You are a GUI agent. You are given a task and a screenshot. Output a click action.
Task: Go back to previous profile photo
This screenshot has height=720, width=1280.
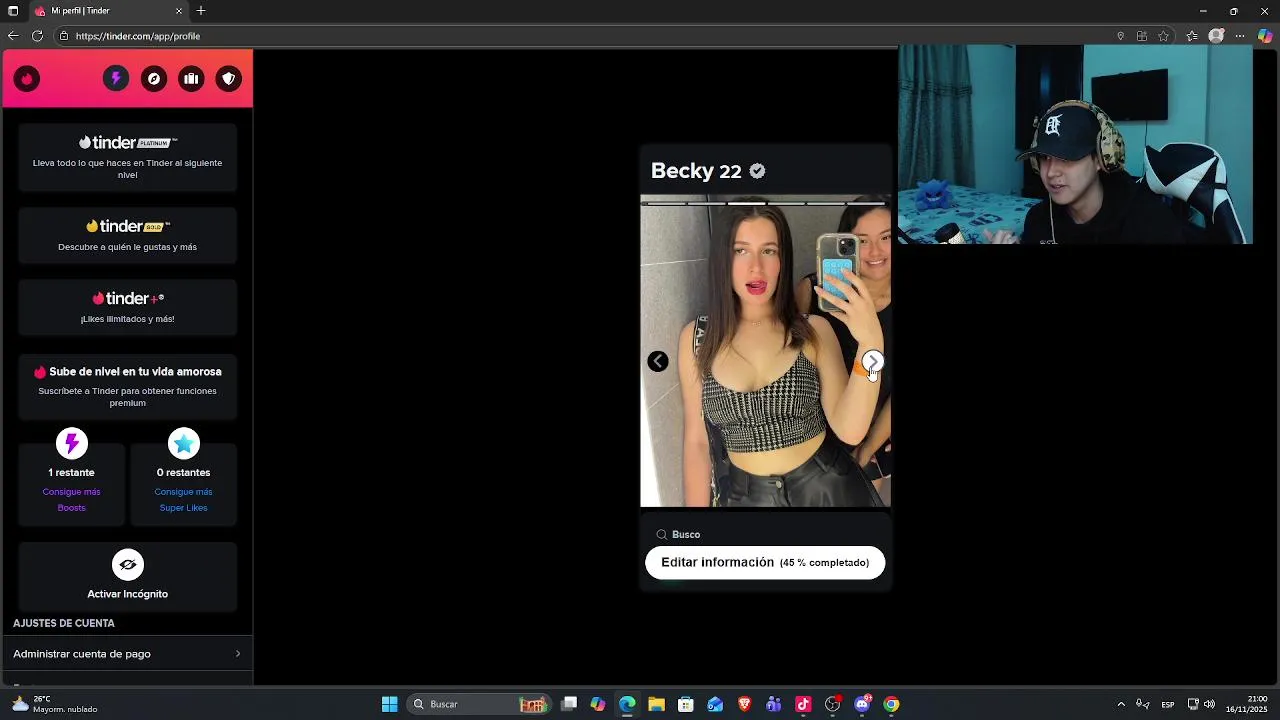coord(658,361)
